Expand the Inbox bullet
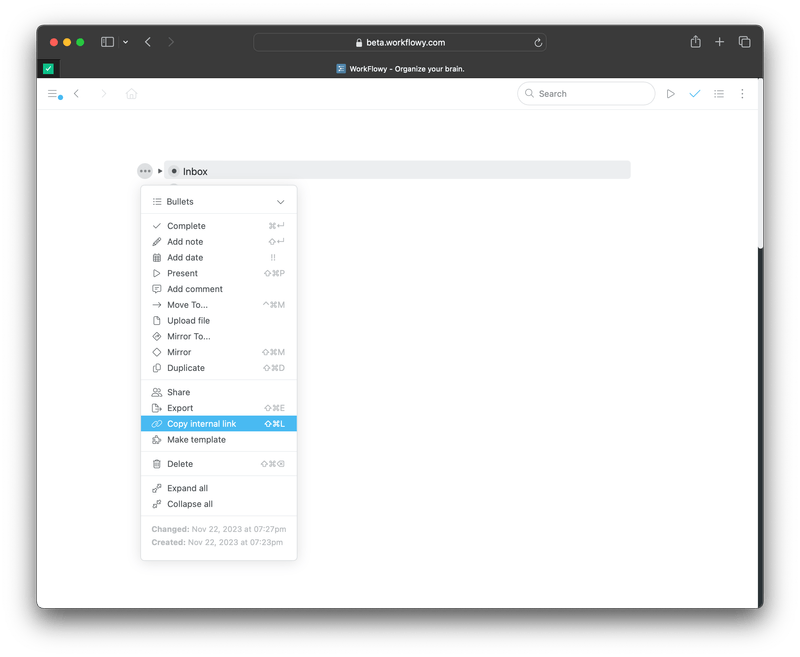 (160, 171)
